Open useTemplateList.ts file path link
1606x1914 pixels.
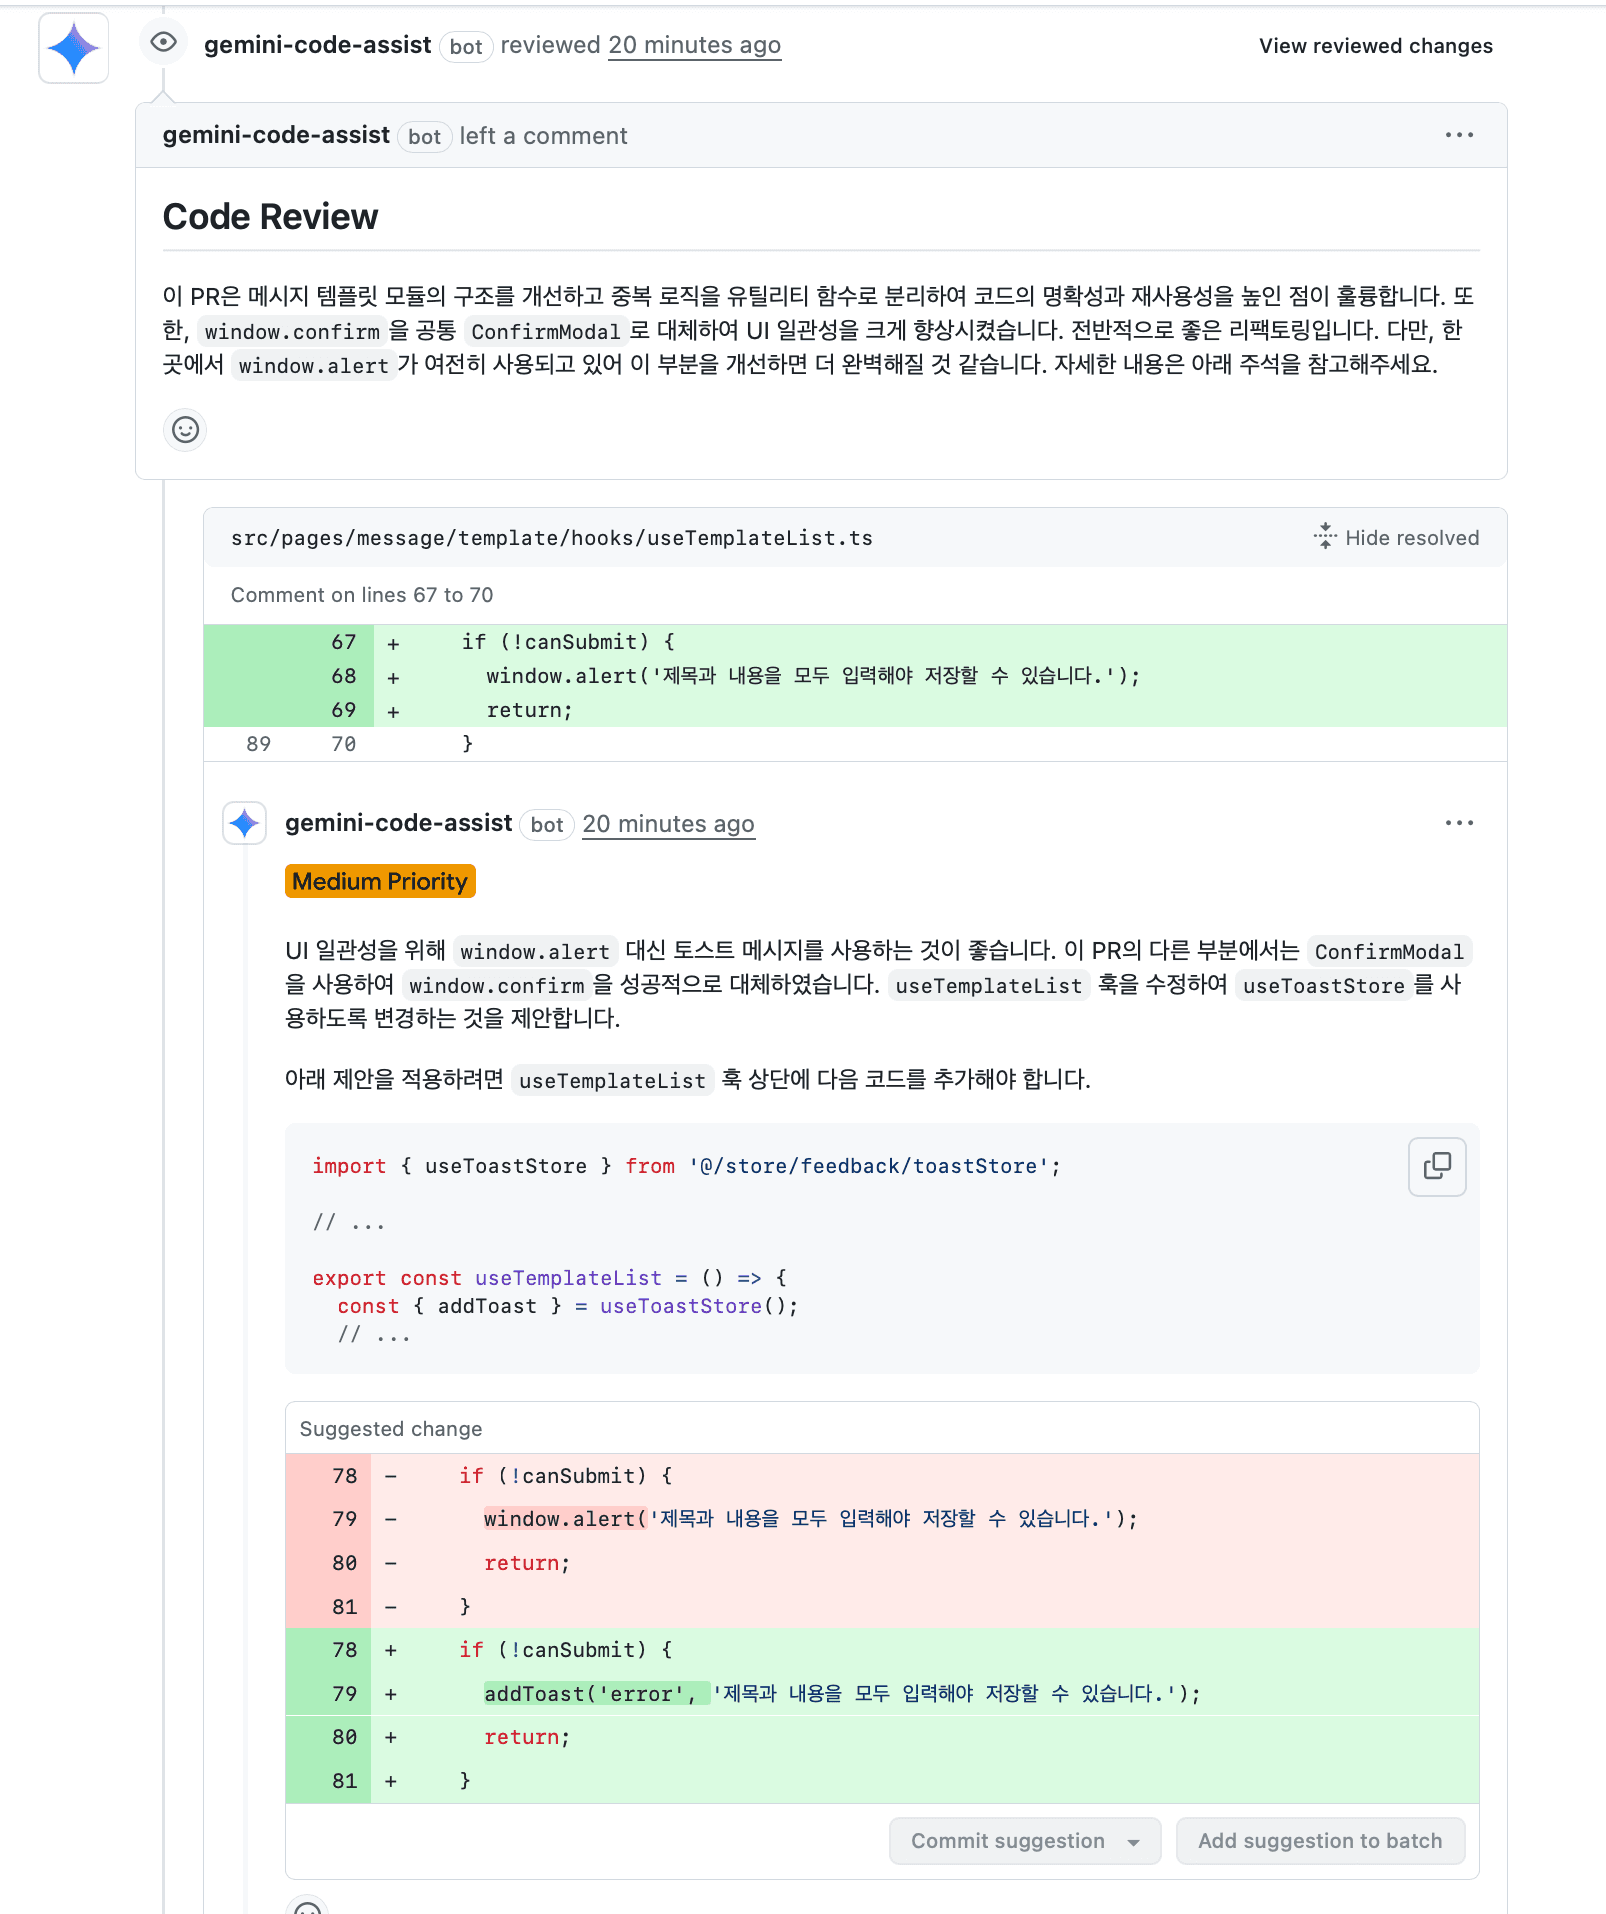click(552, 538)
